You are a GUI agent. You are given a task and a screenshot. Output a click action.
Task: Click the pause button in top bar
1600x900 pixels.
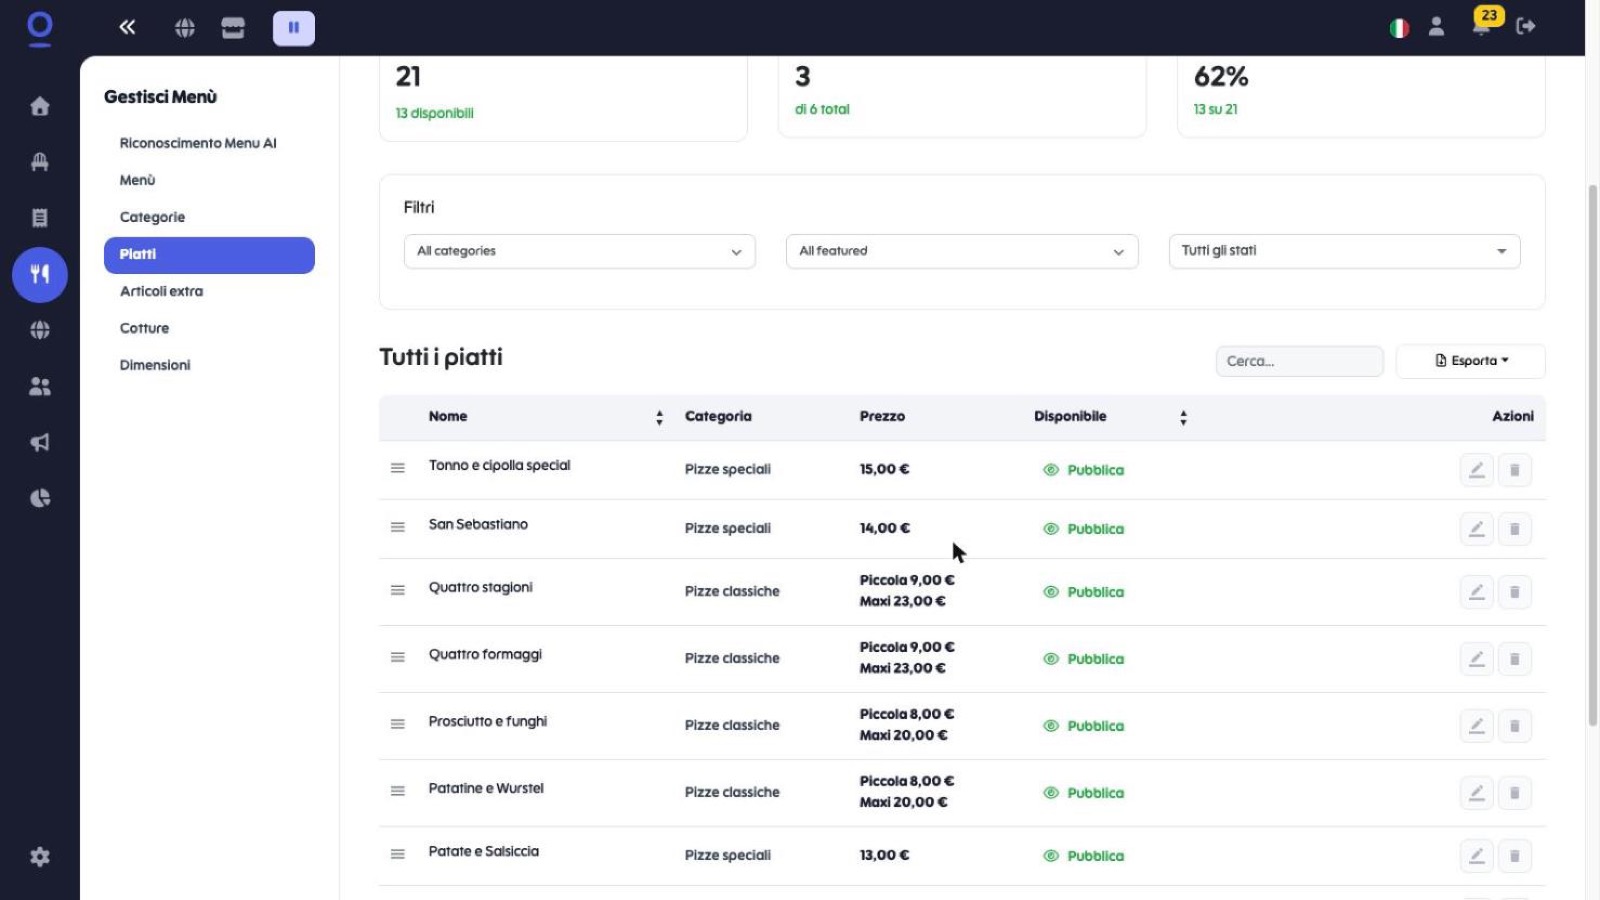[294, 28]
